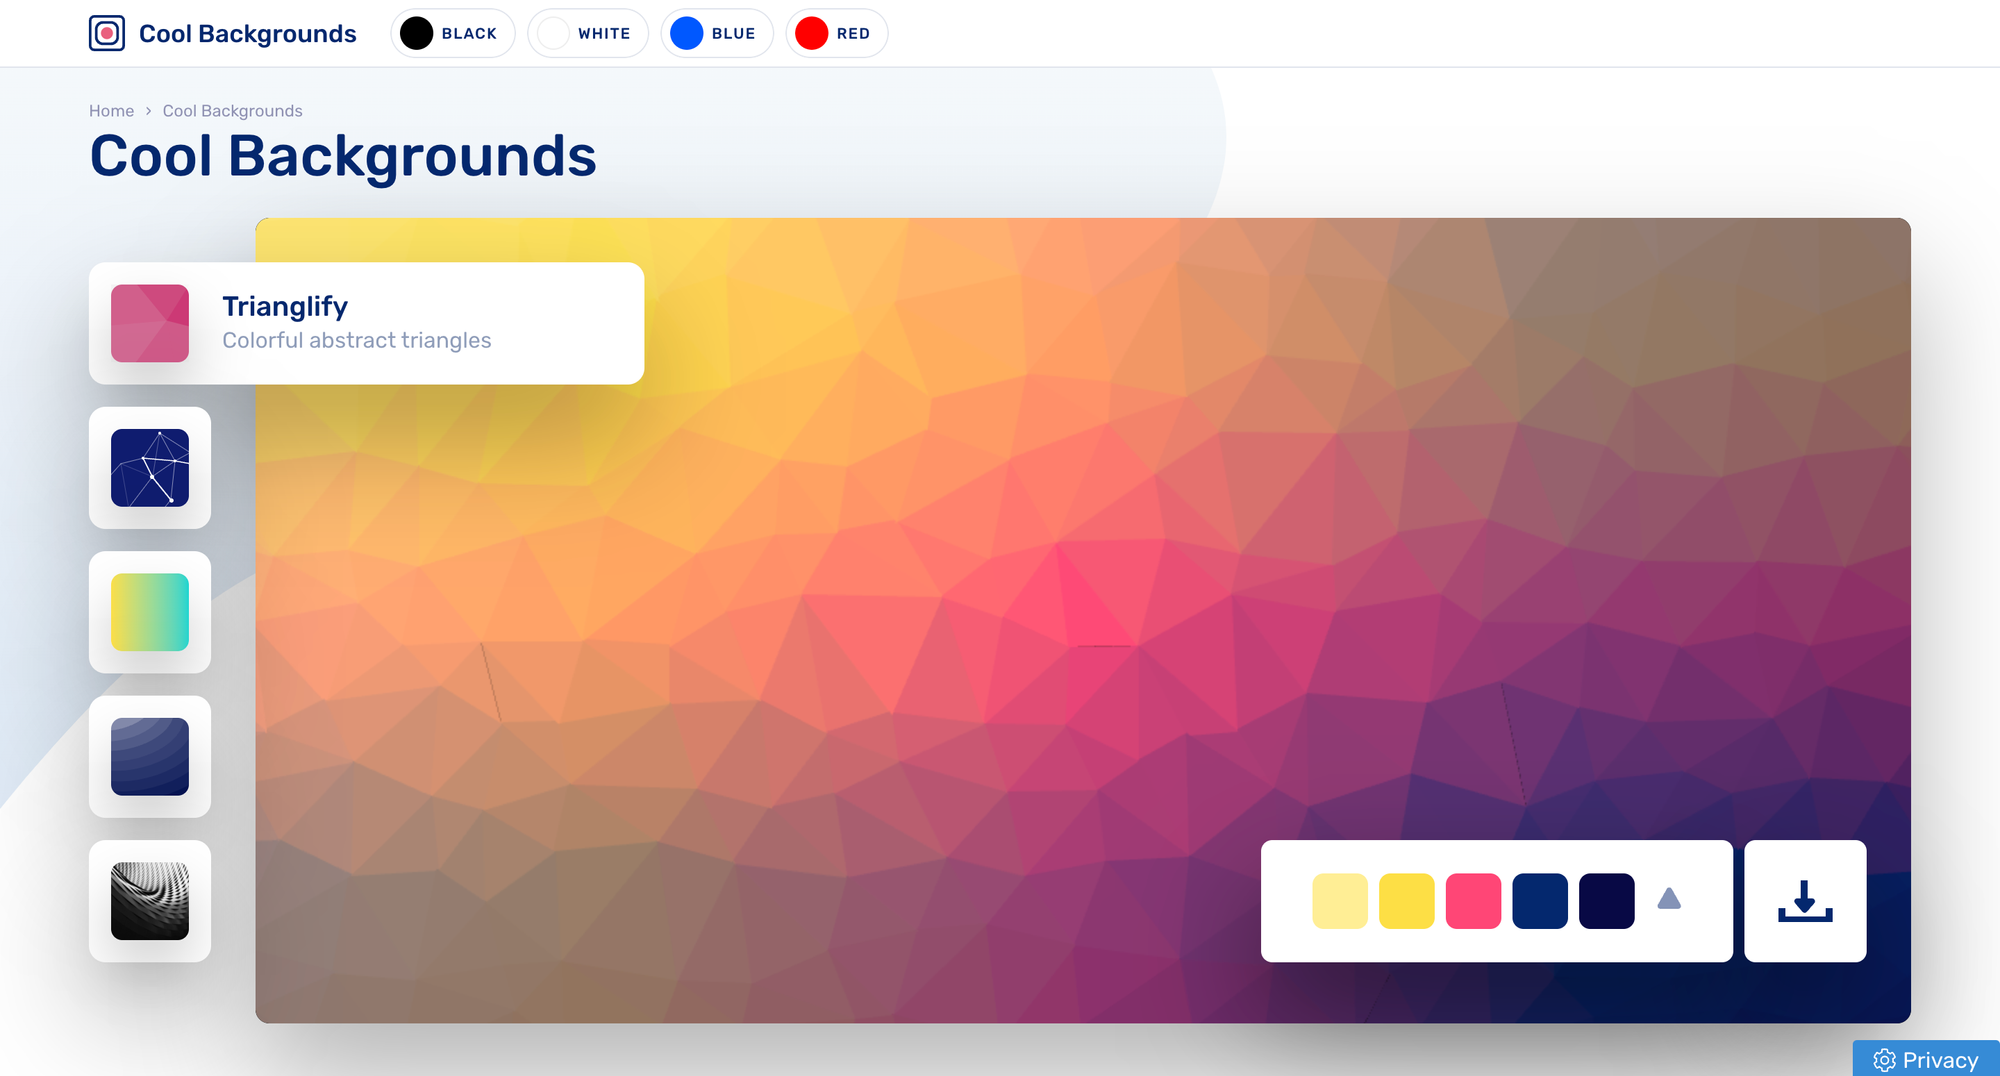The image size is (2000, 1076).
Task: Choose the yellow-teal gradient background thumbnail
Action: click(150, 612)
